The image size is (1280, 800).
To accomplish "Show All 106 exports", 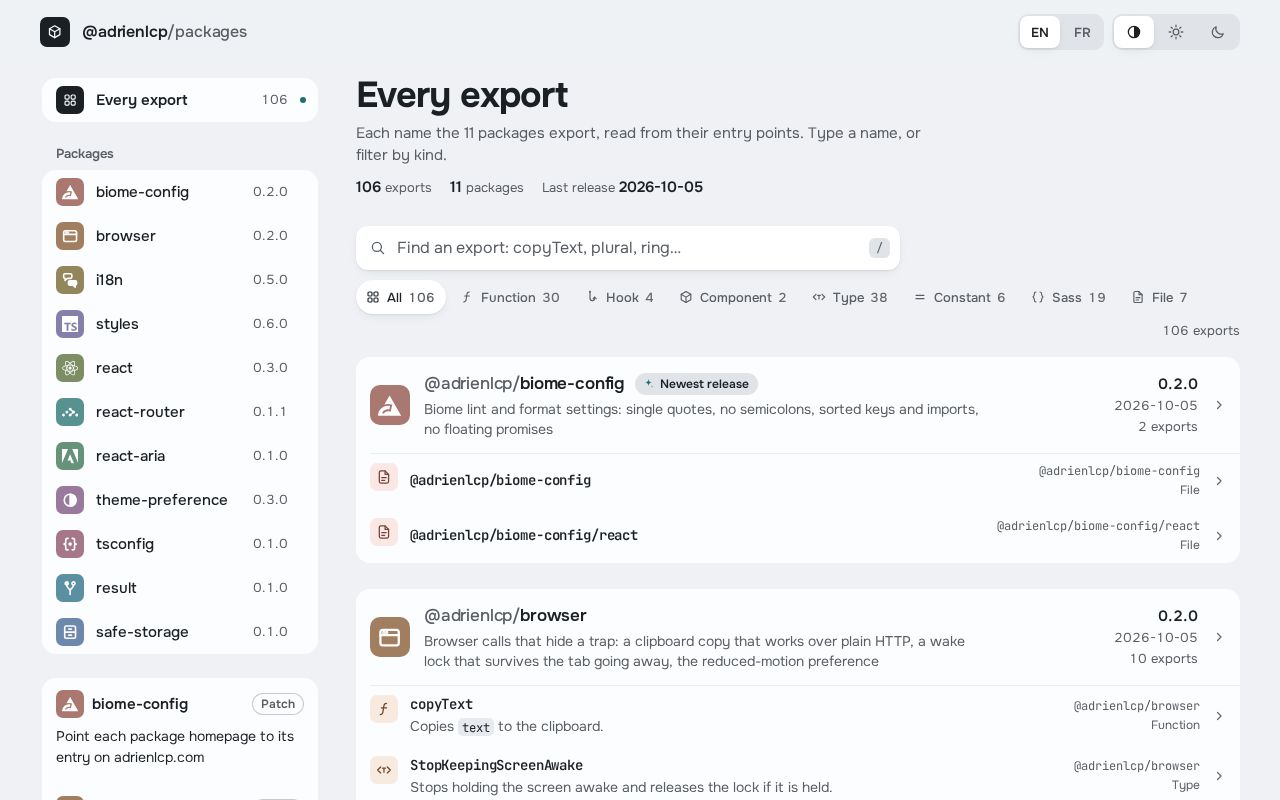I will click(x=401, y=297).
